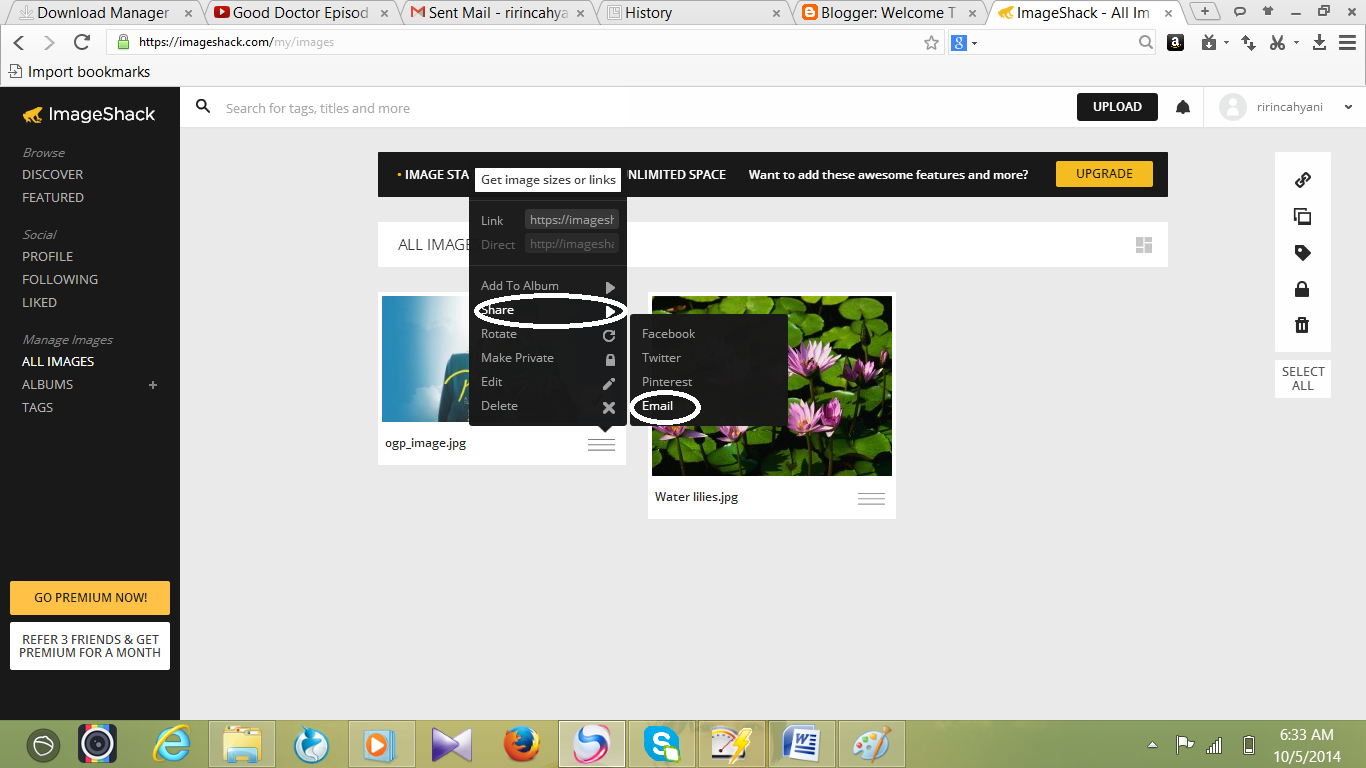Click the browser back arrow
The image size is (1366, 768).
tap(18, 42)
